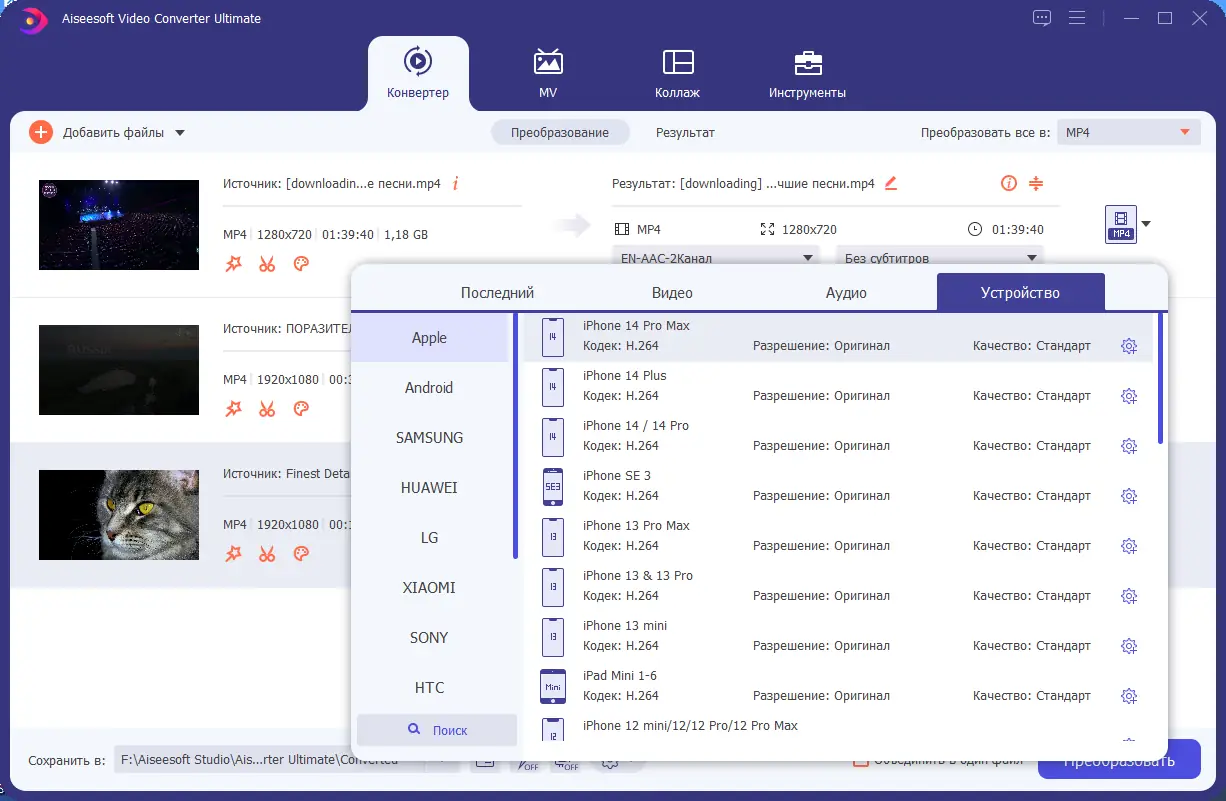This screenshot has width=1226, height=801.
Task: Open settings gear for iPad Mini 1-6
Action: pyautogui.click(x=1129, y=696)
